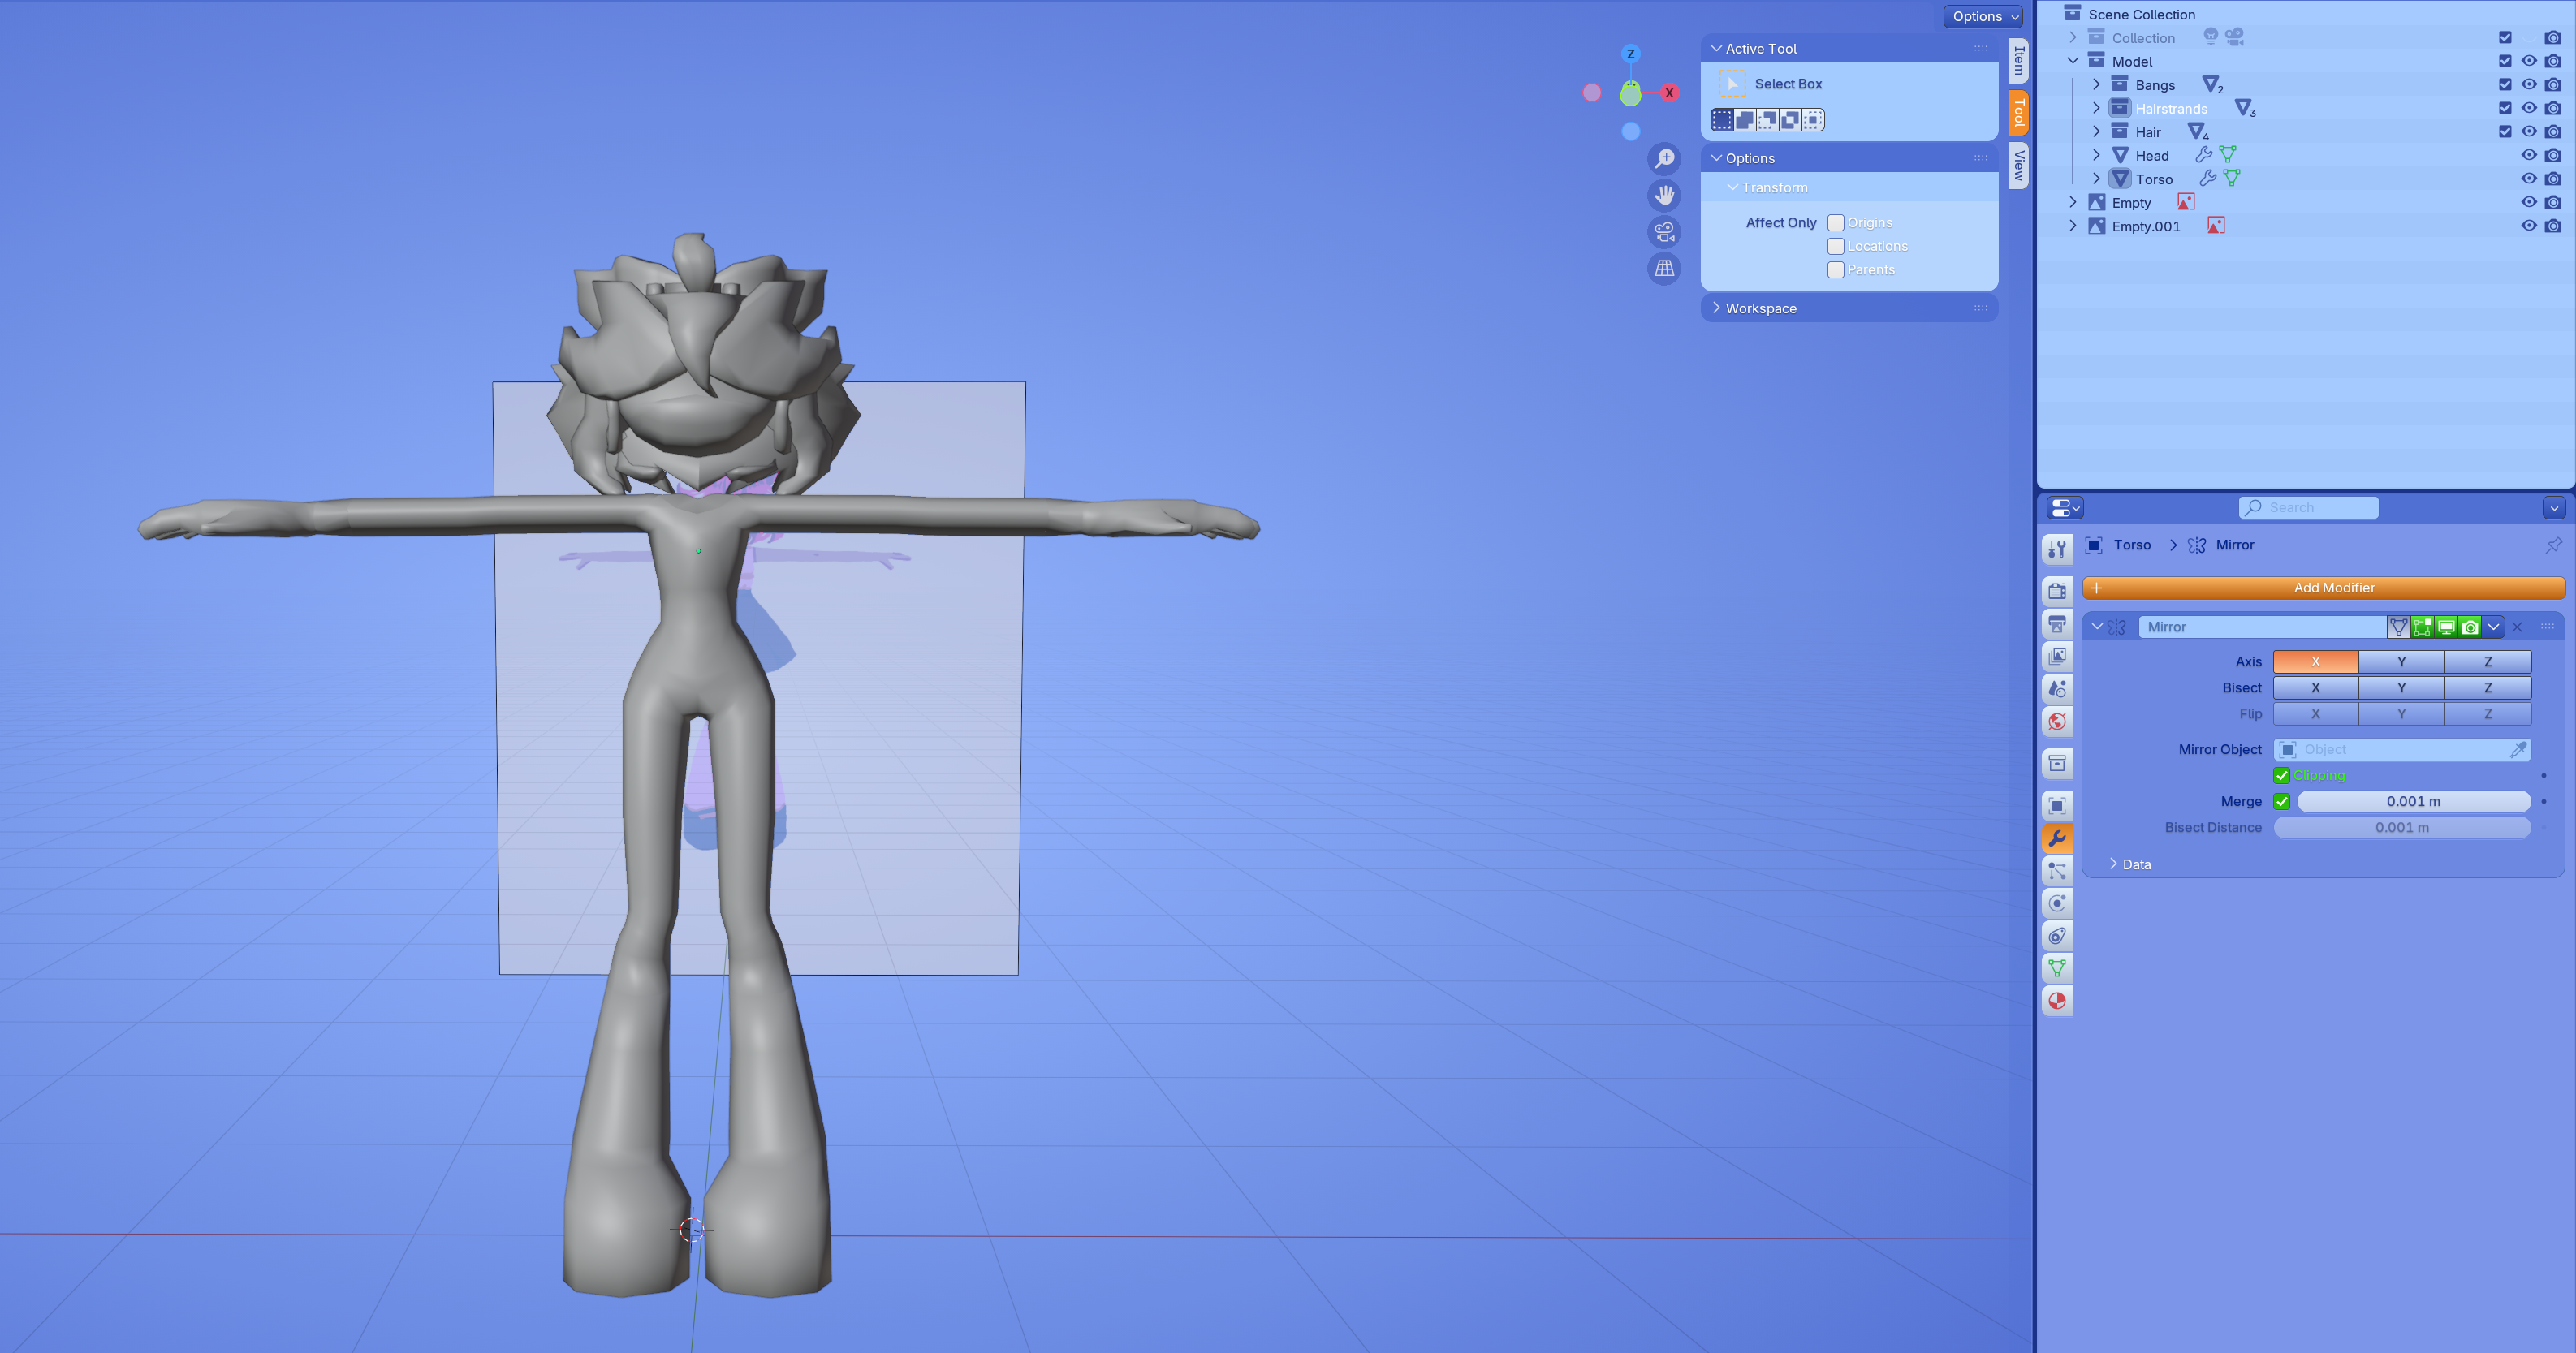Click the Merge distance 0.001 m field
The width and height of the screenshot is (2576, 1353).
tap(2412, 802)
